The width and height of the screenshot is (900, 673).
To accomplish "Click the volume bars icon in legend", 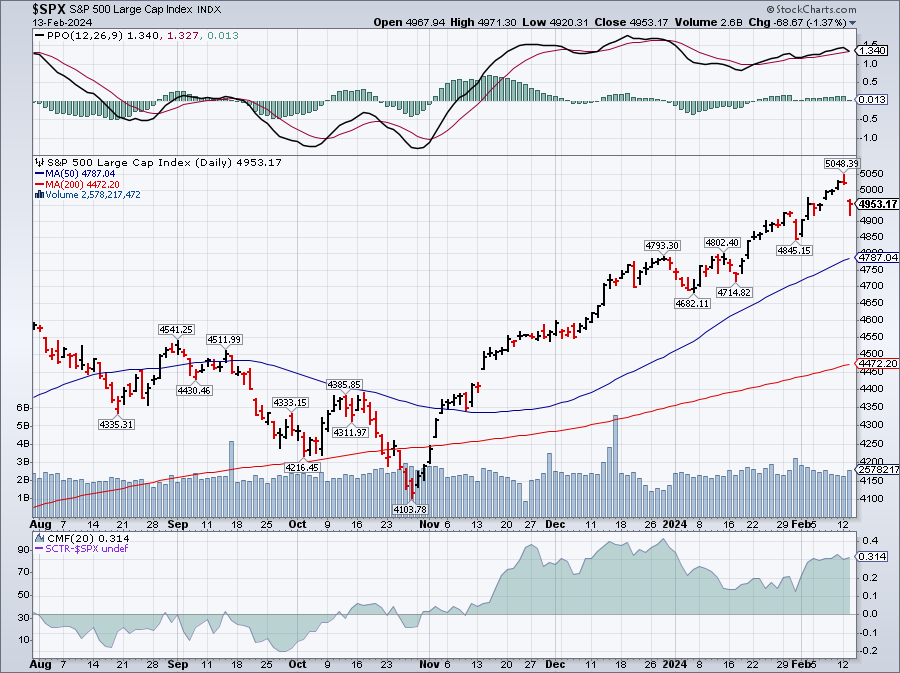I will click(37, 195).
